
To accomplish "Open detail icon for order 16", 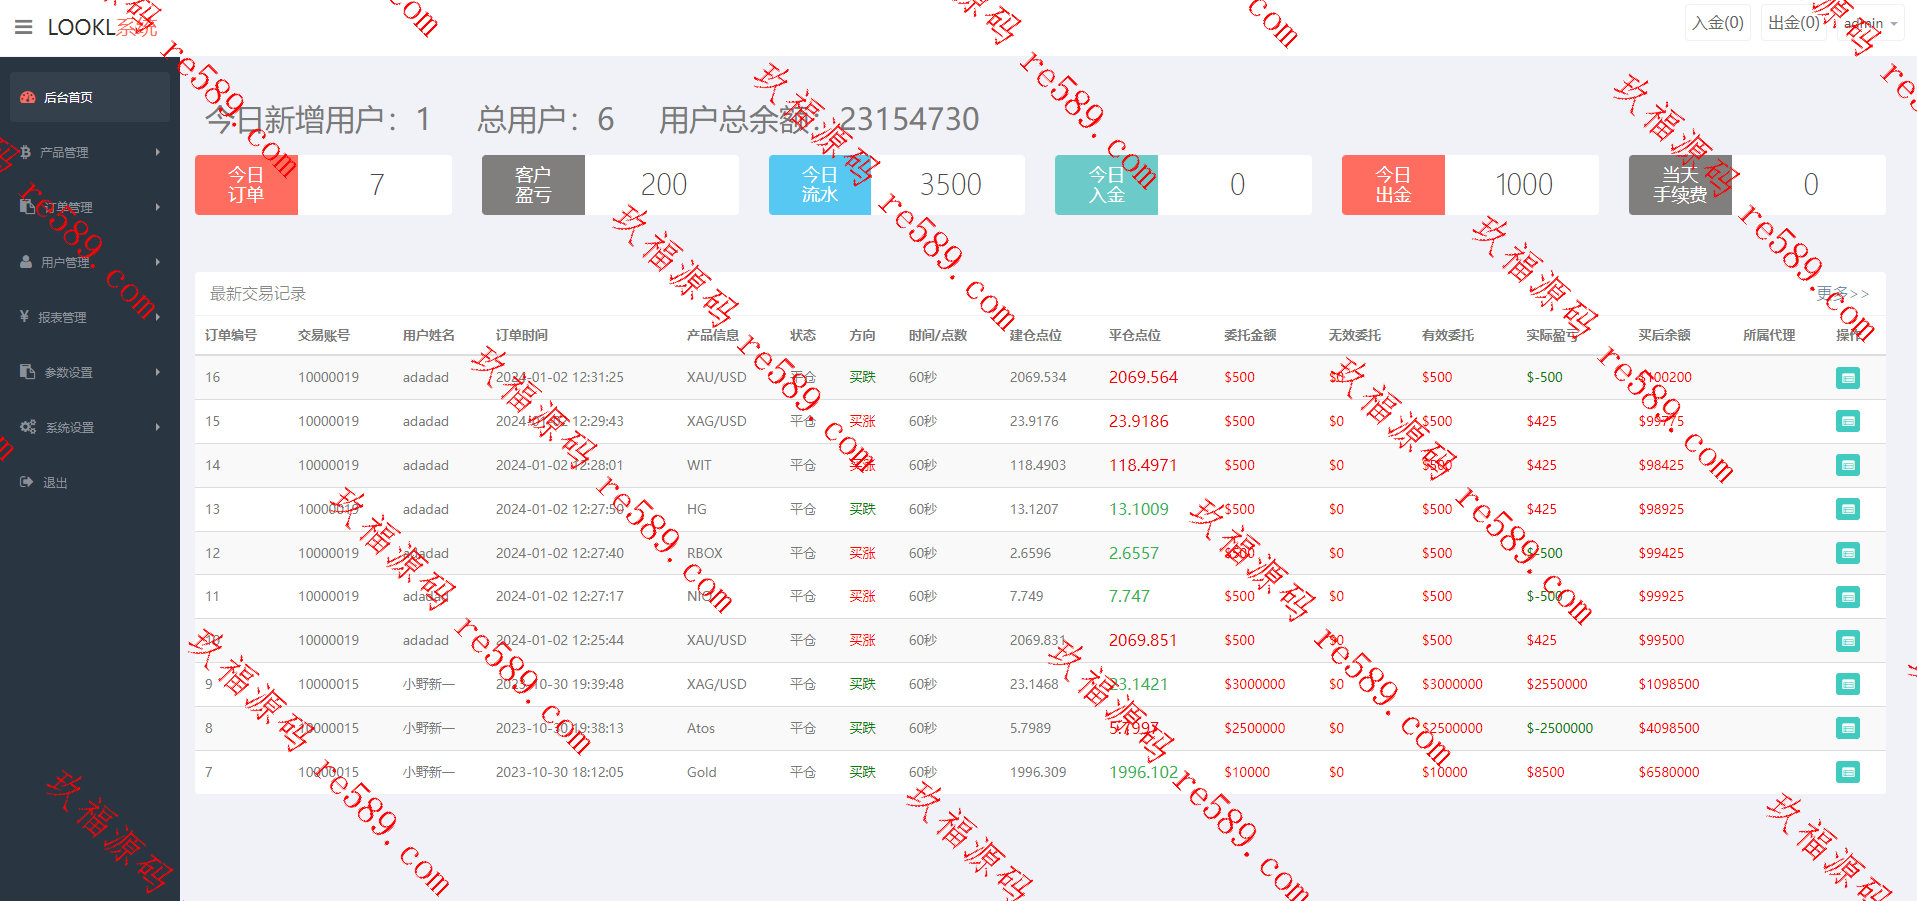I will (x=1848, y=378).
